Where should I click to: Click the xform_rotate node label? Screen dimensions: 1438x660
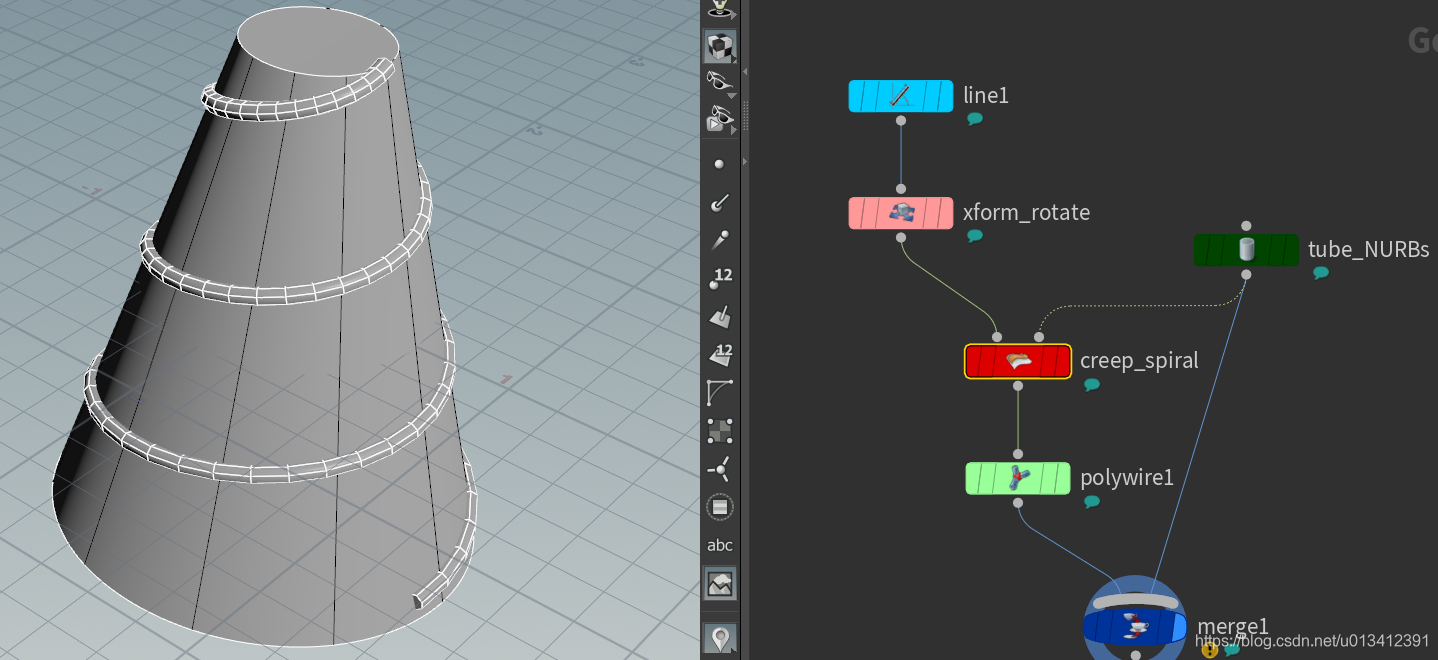click(x=1026, y=212)
